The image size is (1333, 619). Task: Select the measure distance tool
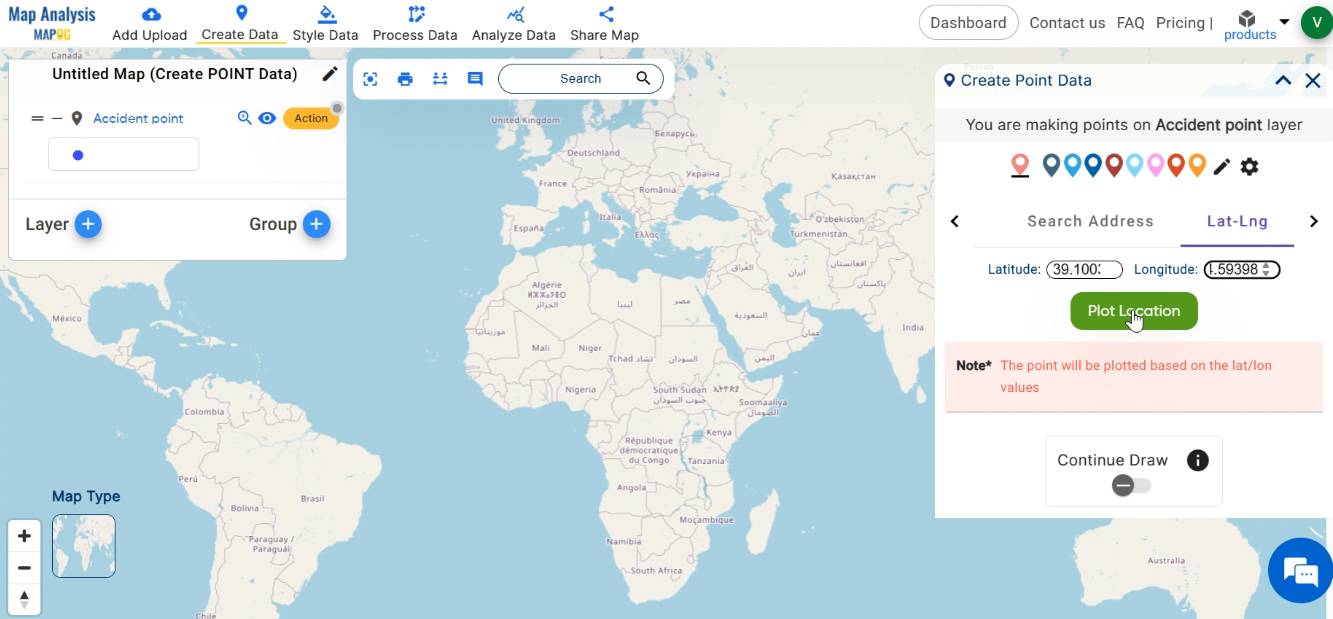click(440, 78)
